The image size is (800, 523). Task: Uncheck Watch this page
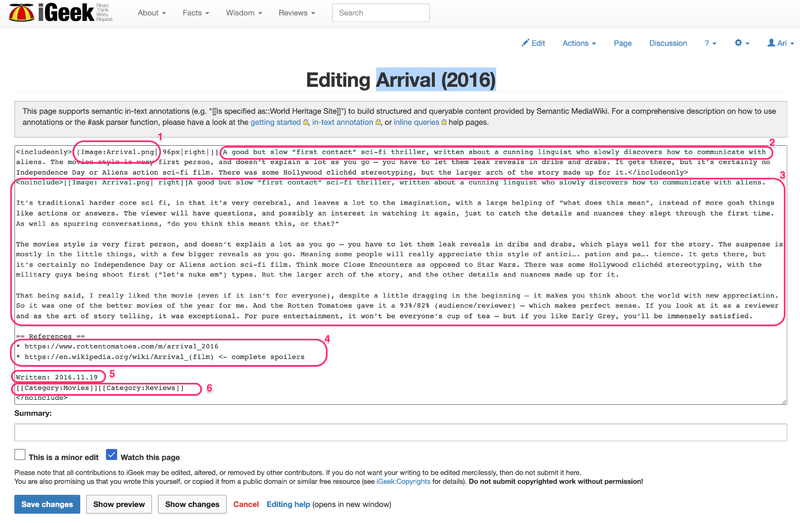[x=111, y=454]
